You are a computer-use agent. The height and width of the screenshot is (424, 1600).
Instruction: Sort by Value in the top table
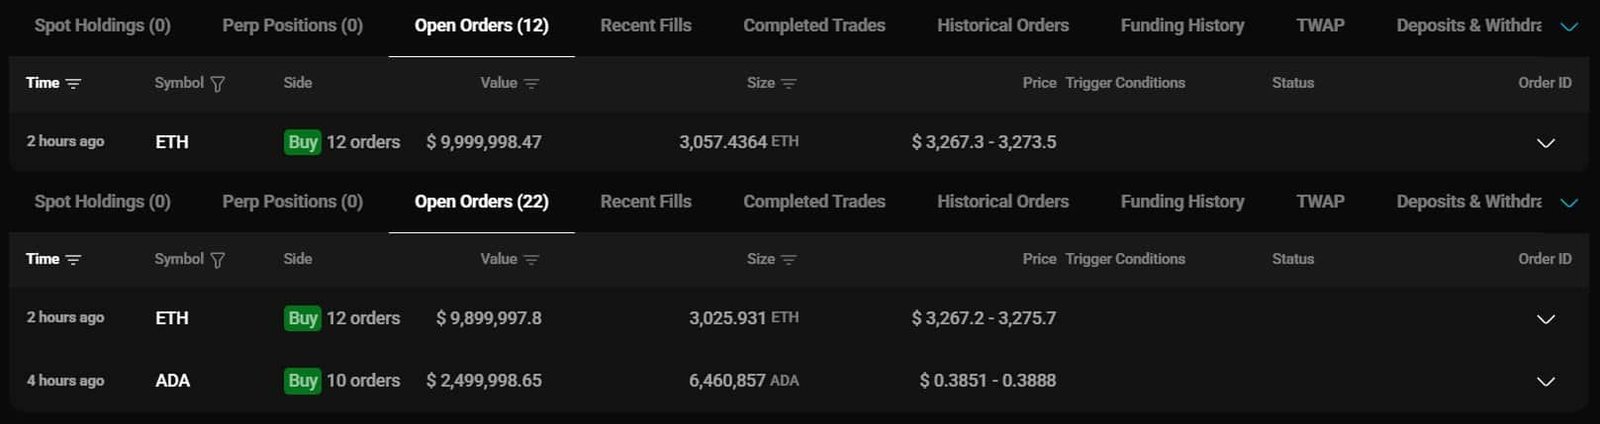click(x=531, y=84)
